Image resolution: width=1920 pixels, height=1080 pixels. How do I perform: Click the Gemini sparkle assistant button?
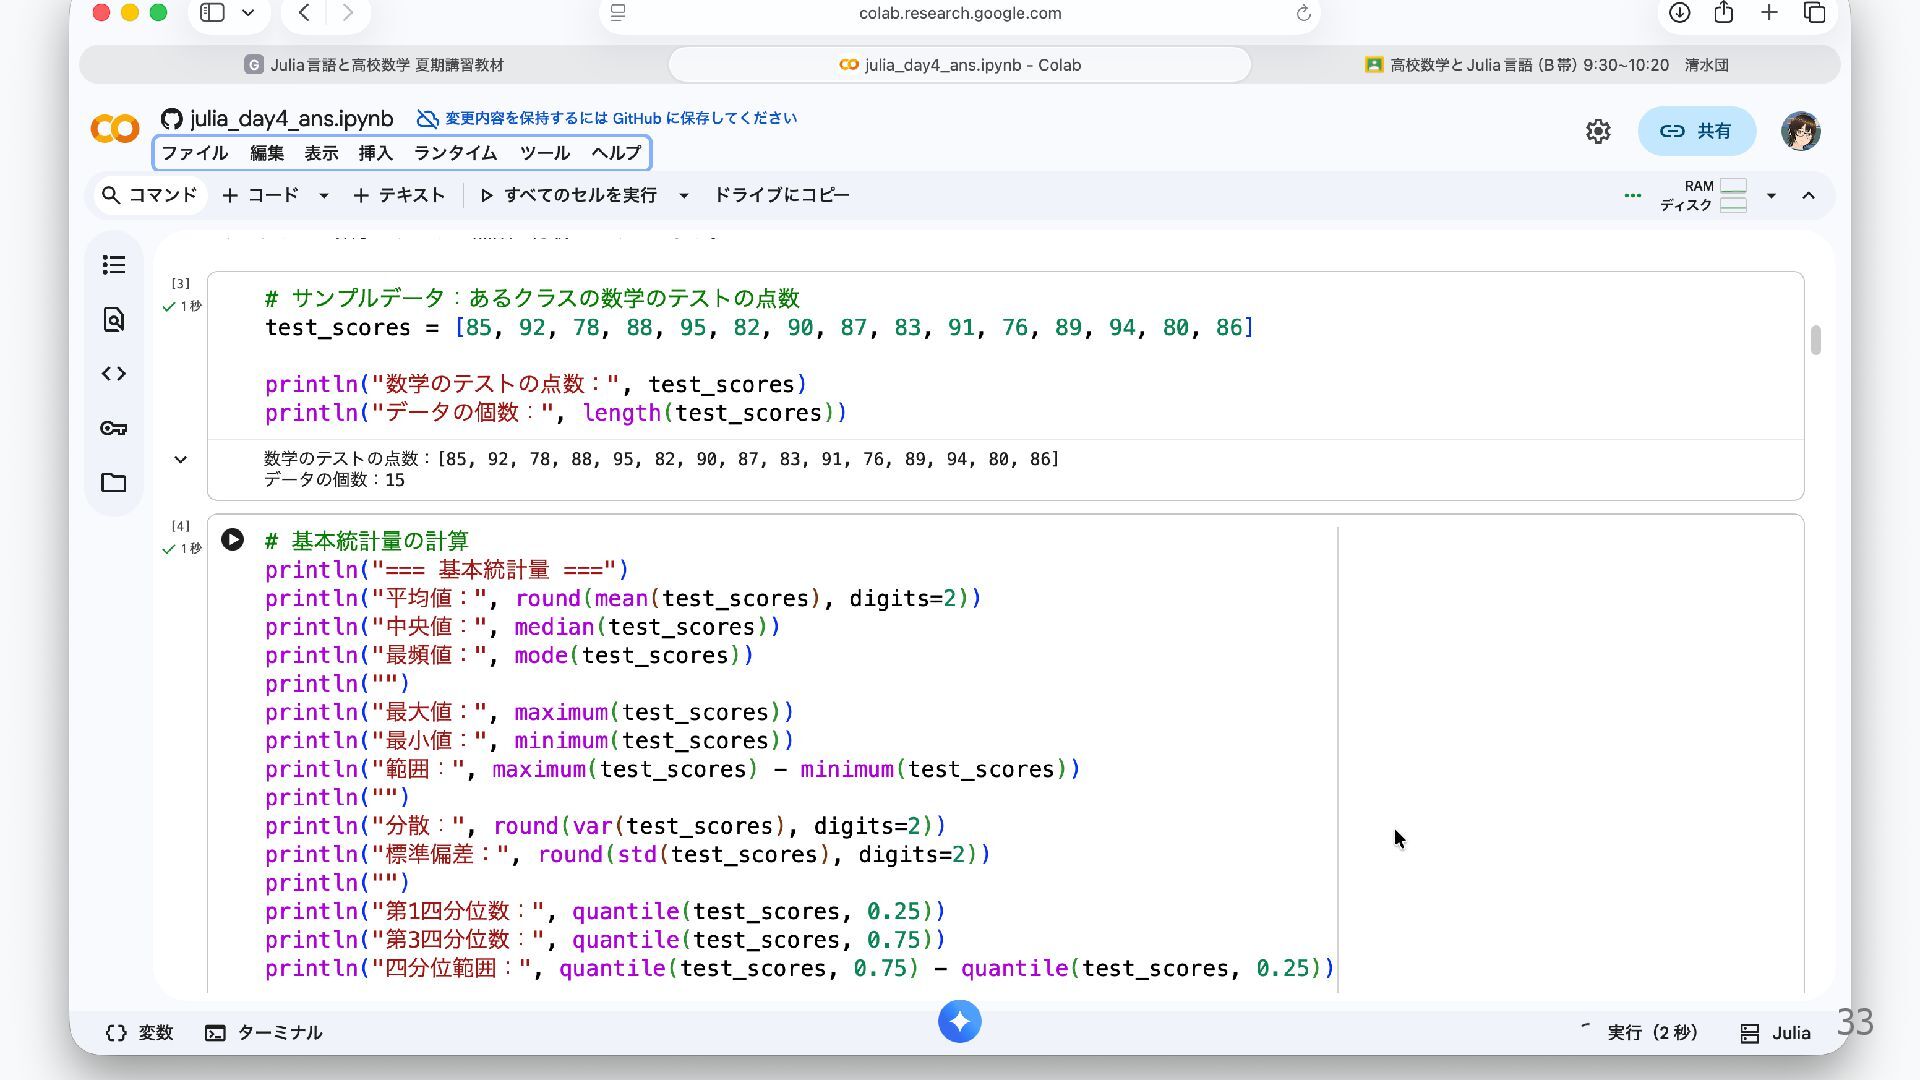[959, 1021]
